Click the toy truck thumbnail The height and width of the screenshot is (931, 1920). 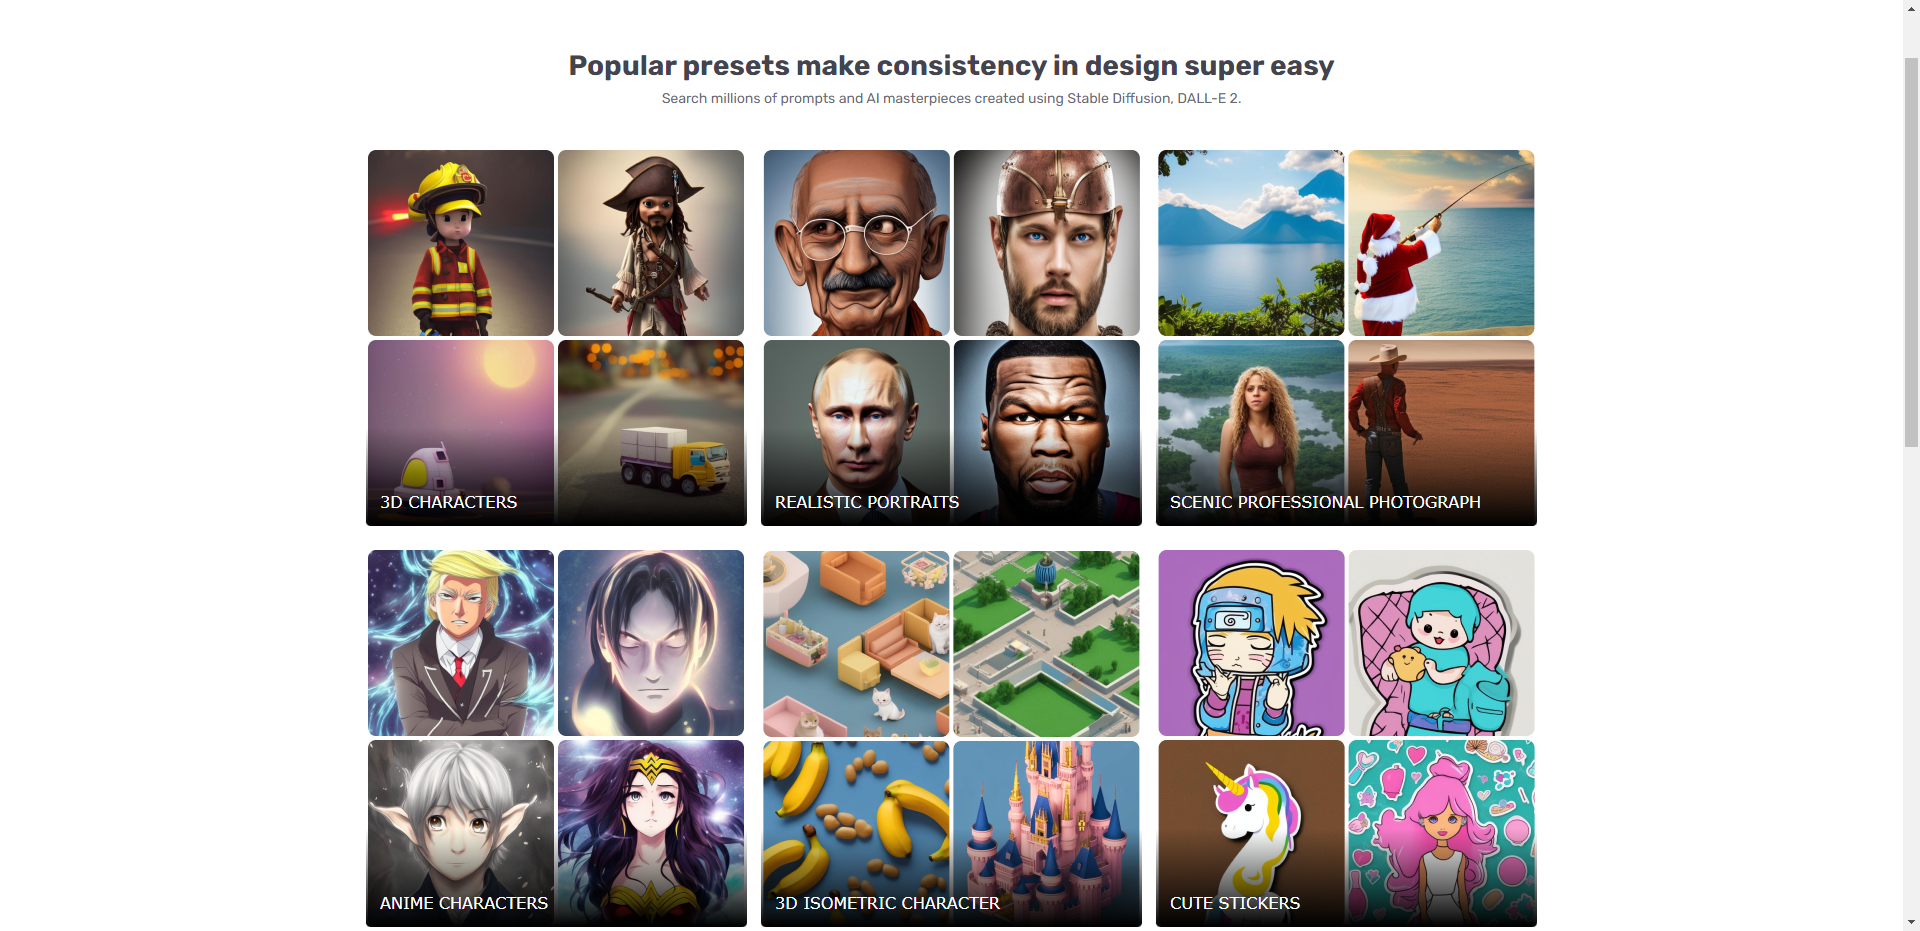(651, 433)
